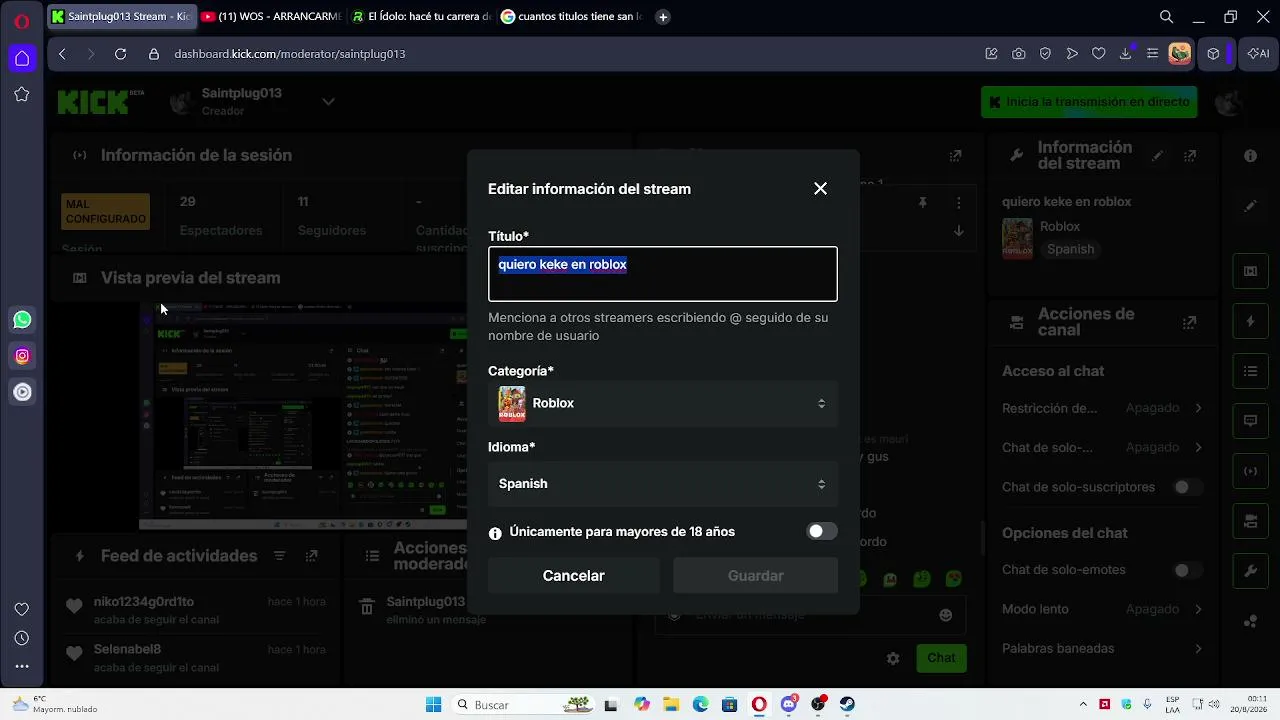
Task: Open Windows Start menu
Action: (433, 705)
